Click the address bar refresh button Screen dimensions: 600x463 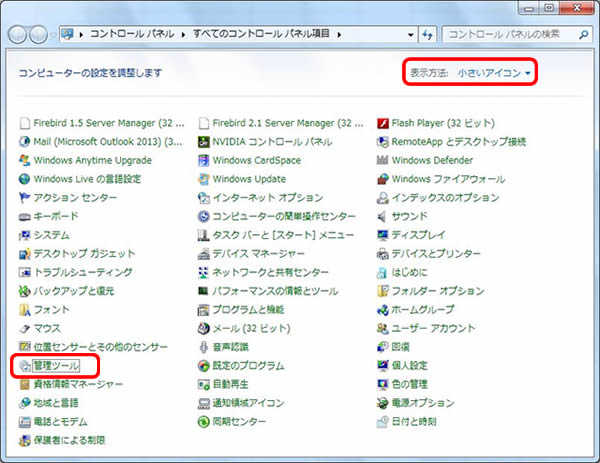coord(427,35)
